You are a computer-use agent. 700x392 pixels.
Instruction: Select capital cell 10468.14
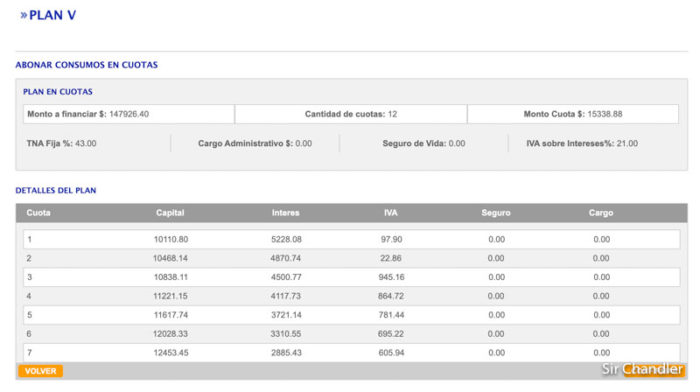click(170, 259)
